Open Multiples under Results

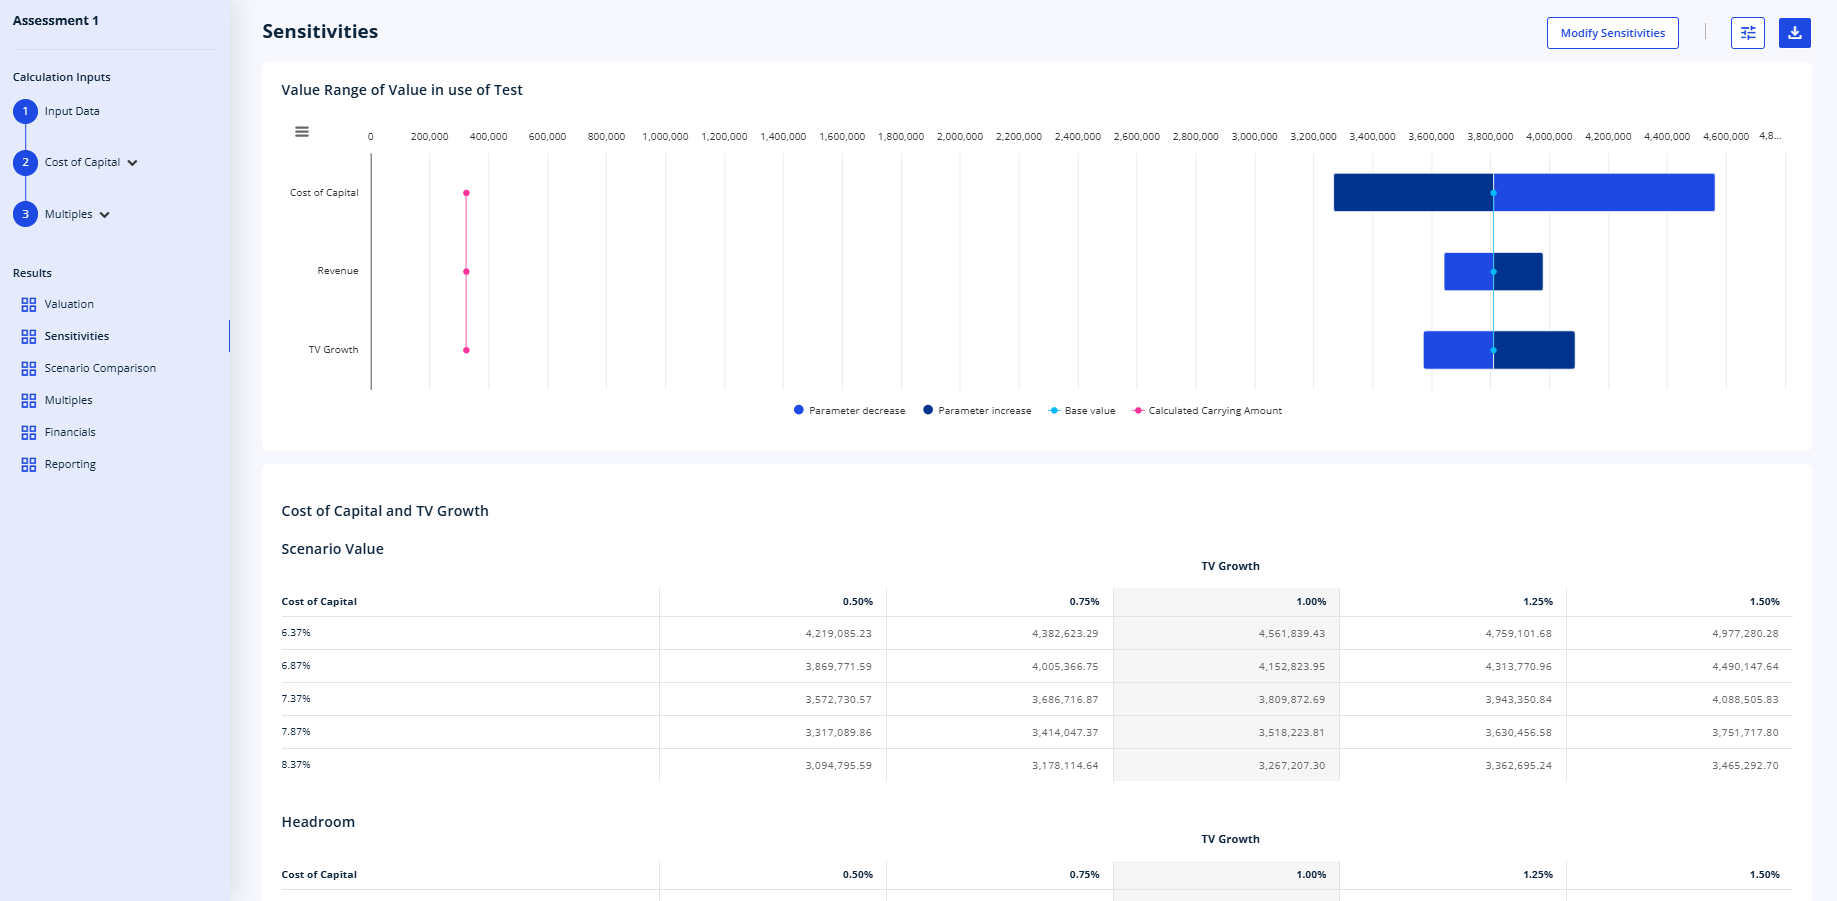[68, 400]
